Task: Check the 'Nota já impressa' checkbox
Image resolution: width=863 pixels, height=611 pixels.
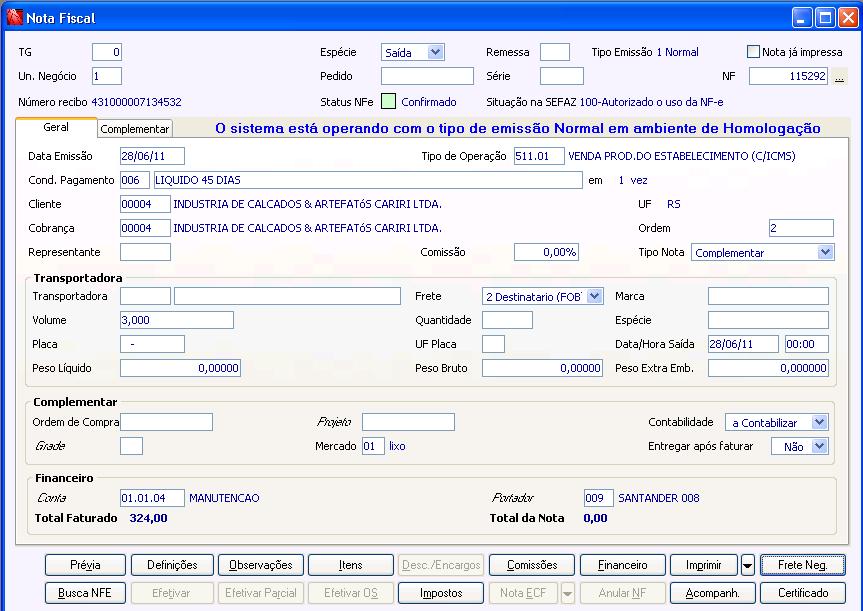Action: pos(754,52)
